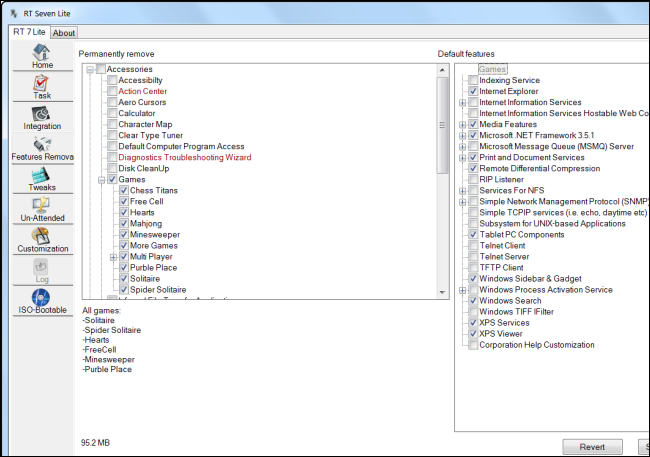Expand the Media Features node
The height and width of the screenshot is (457, 650).
tap(463, 124)
